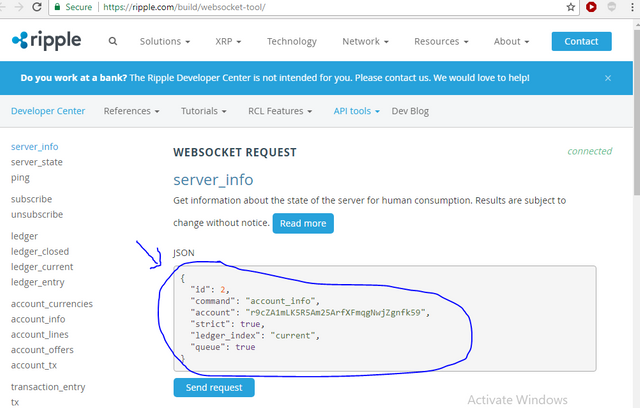The image size is (640, 408).
Task: Select the ledger command
Action: [x=24, y=236]
